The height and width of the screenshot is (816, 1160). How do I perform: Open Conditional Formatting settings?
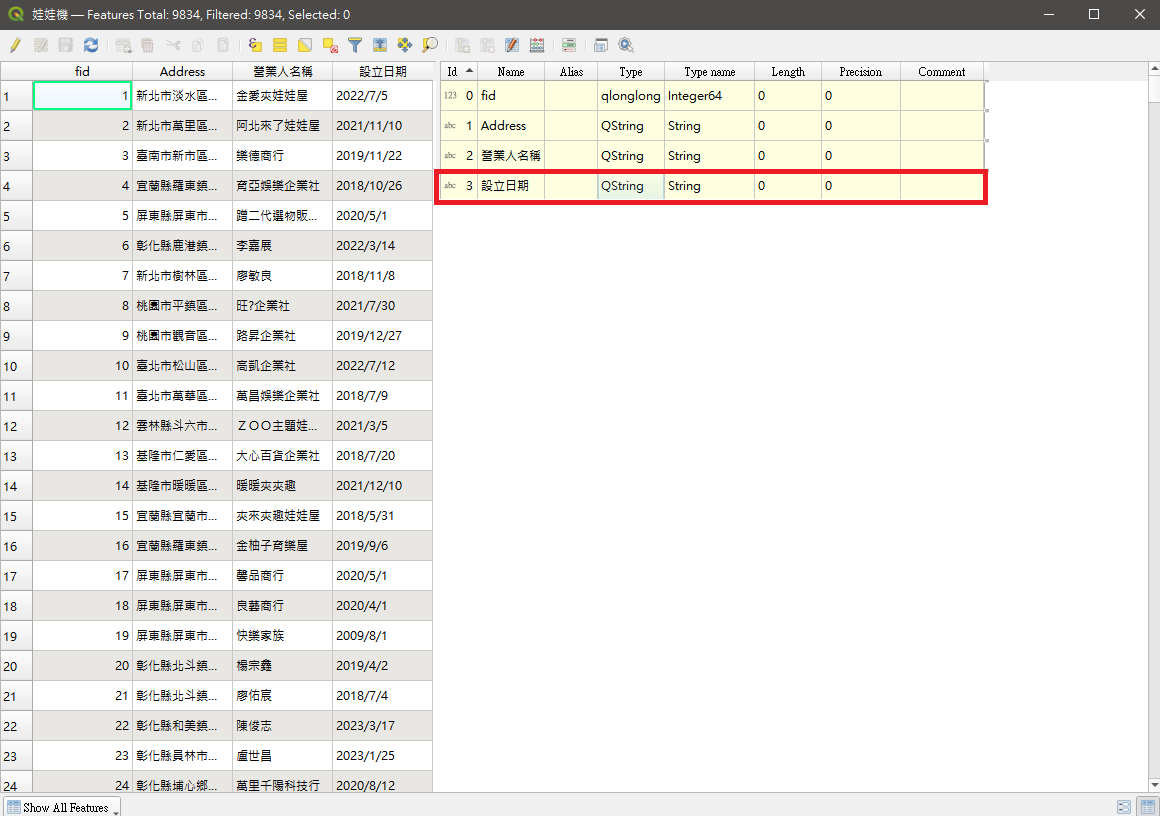(568, 45)
